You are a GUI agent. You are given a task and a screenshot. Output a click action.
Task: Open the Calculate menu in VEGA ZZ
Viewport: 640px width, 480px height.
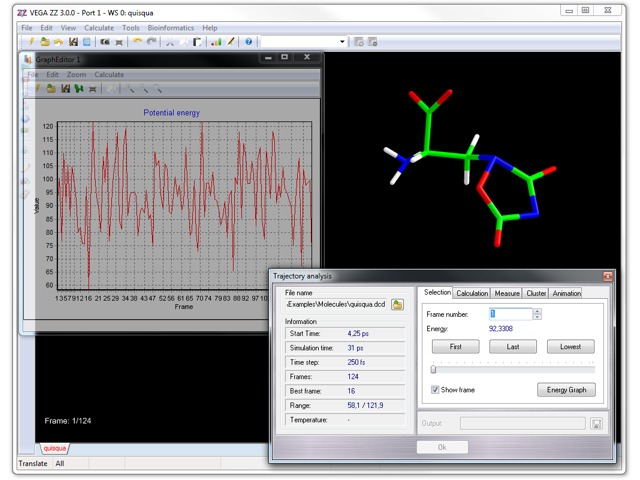[x=99, y=28]
